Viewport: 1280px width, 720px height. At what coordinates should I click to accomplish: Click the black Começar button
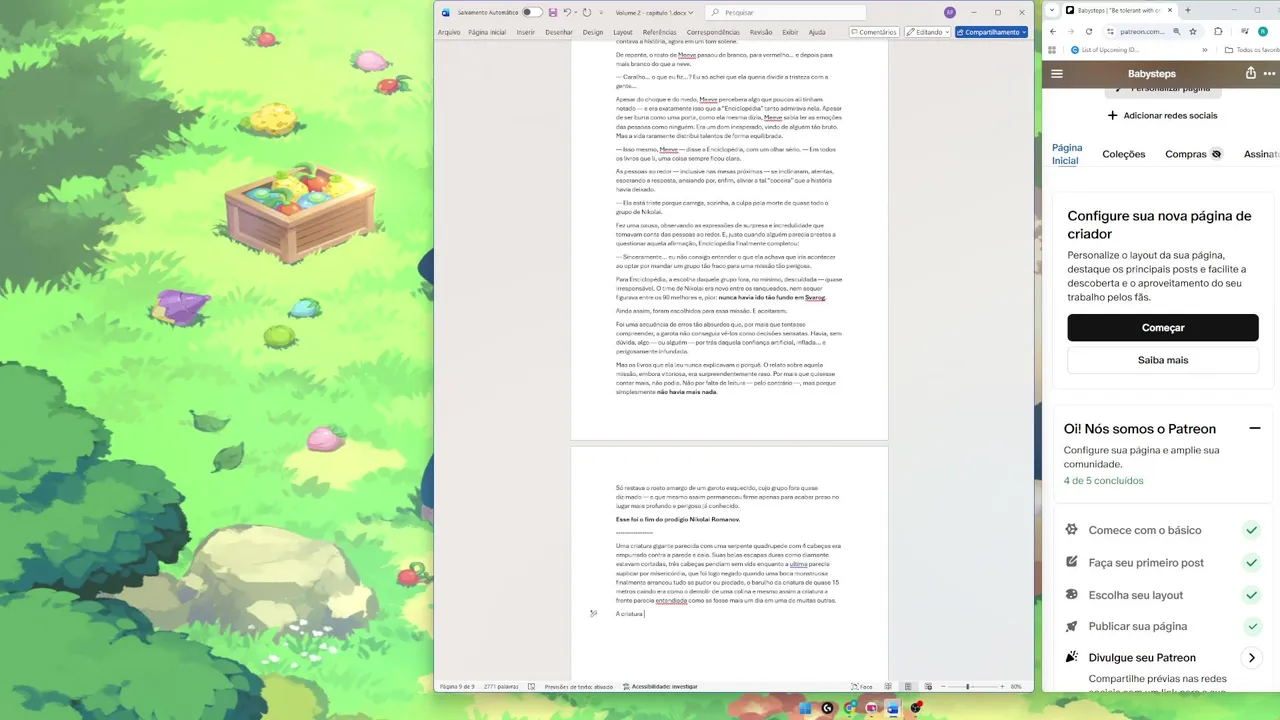[x=1163, y=328]
